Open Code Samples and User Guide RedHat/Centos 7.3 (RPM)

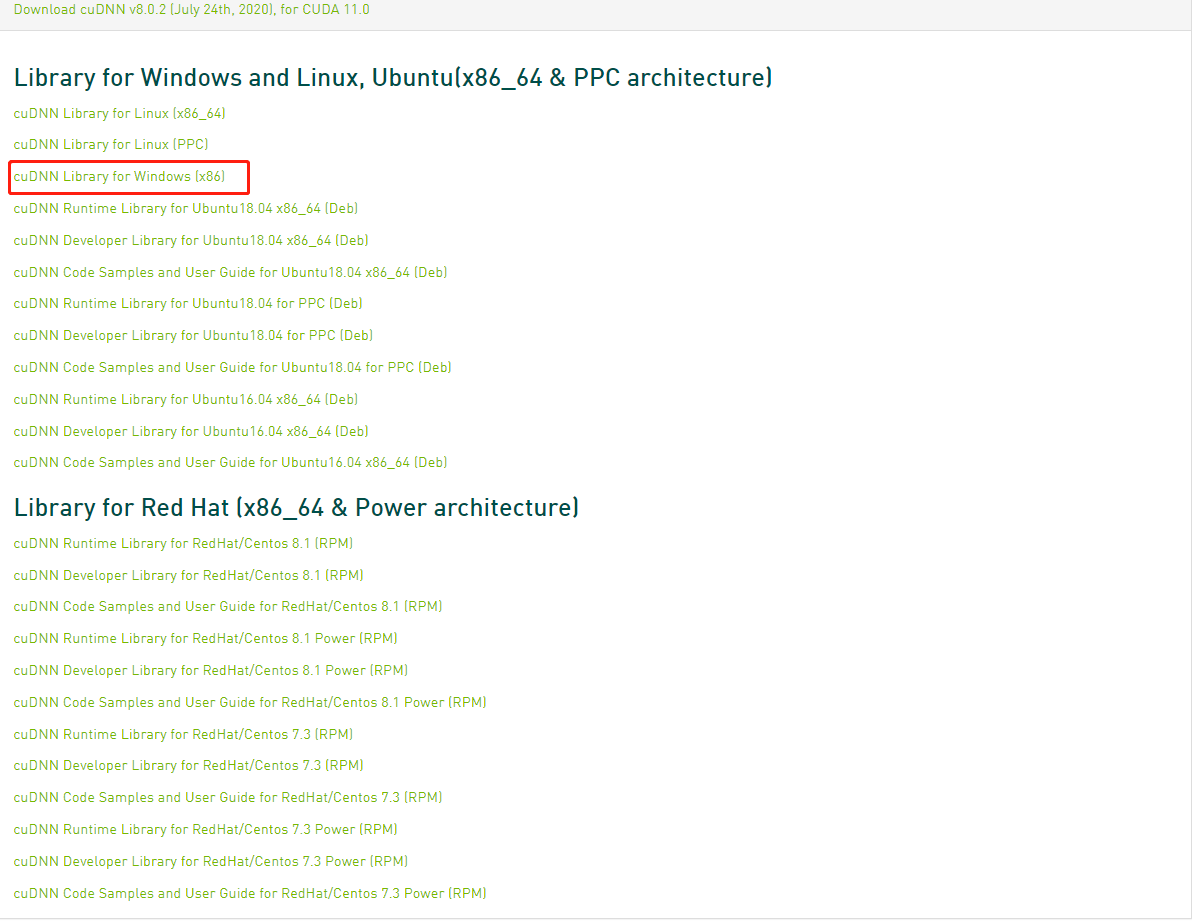[228, 797]
